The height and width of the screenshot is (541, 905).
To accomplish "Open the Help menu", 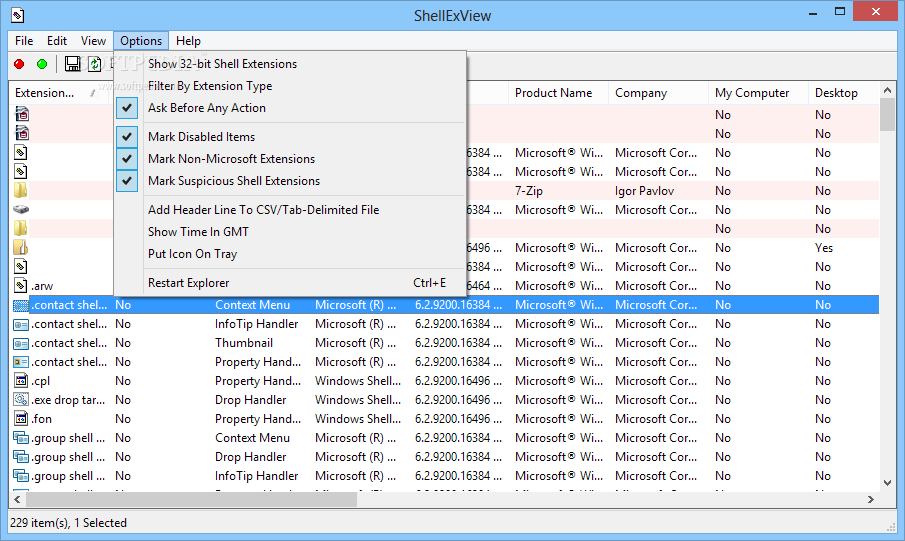I will (188, 41).
